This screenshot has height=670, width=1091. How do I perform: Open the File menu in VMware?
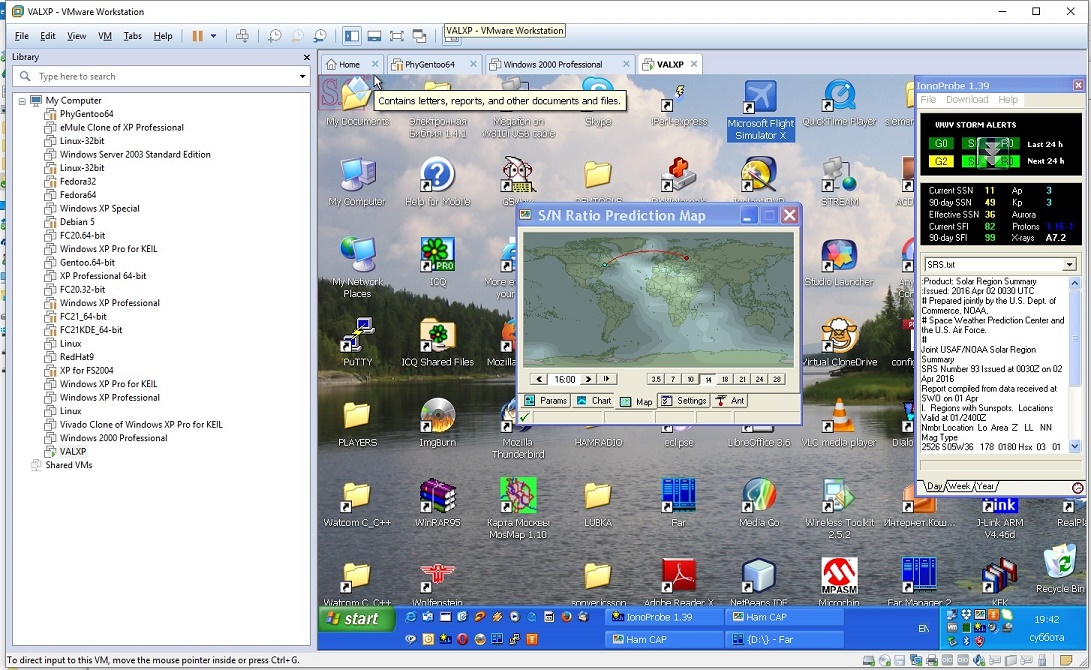tap(22, 35)
